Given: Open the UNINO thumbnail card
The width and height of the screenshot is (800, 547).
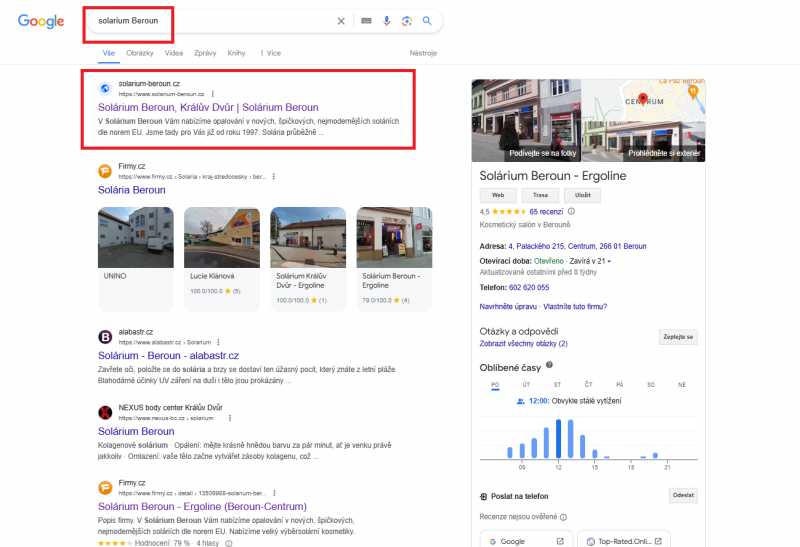Looking at the screenshot, I should pos(136,258).
